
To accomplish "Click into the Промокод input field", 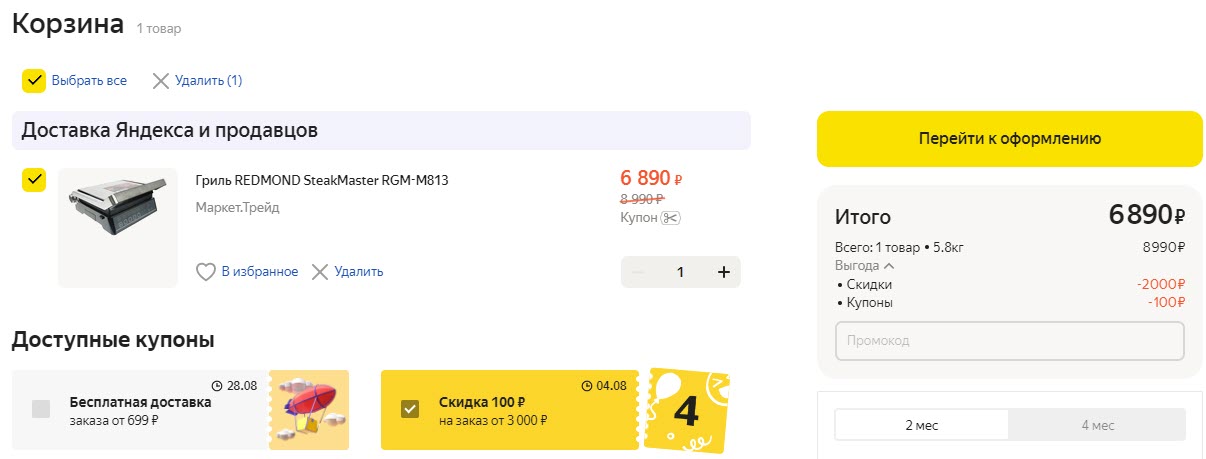I will point(1009,341).
